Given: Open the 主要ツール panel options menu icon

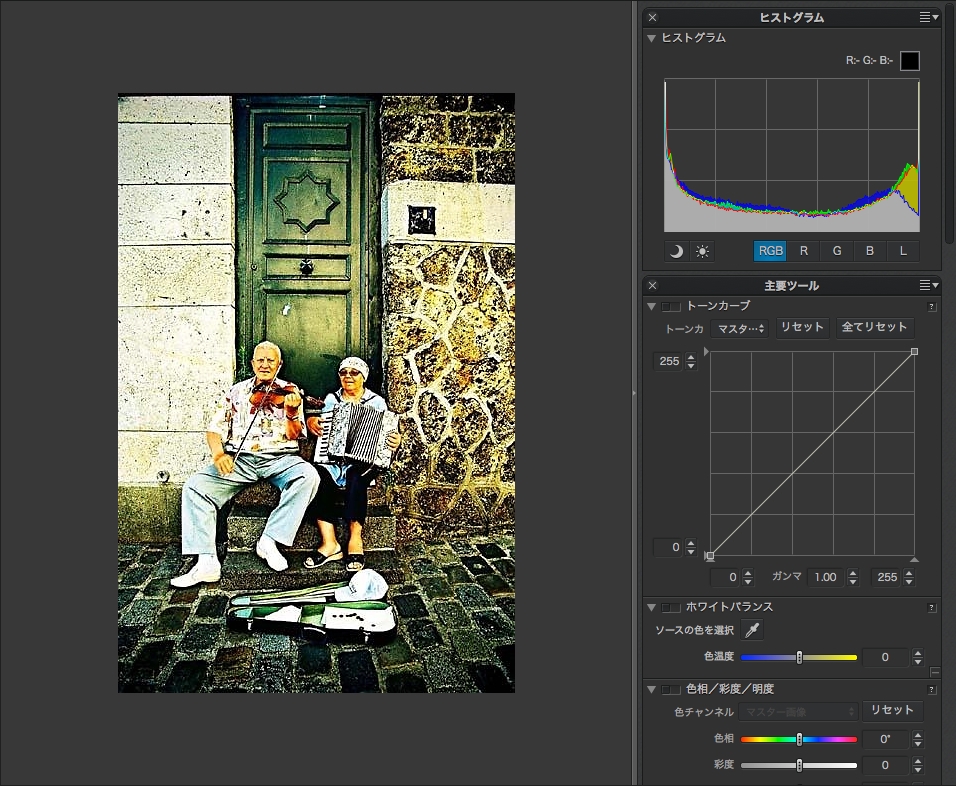Looking at the screenshot, I should [929, 285].
